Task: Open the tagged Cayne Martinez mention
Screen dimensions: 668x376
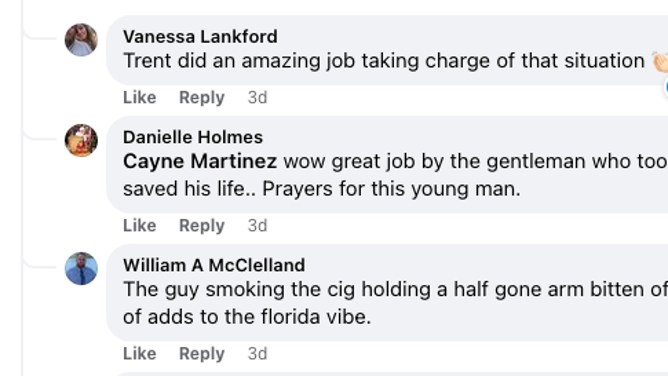Action: click(200, 161)
